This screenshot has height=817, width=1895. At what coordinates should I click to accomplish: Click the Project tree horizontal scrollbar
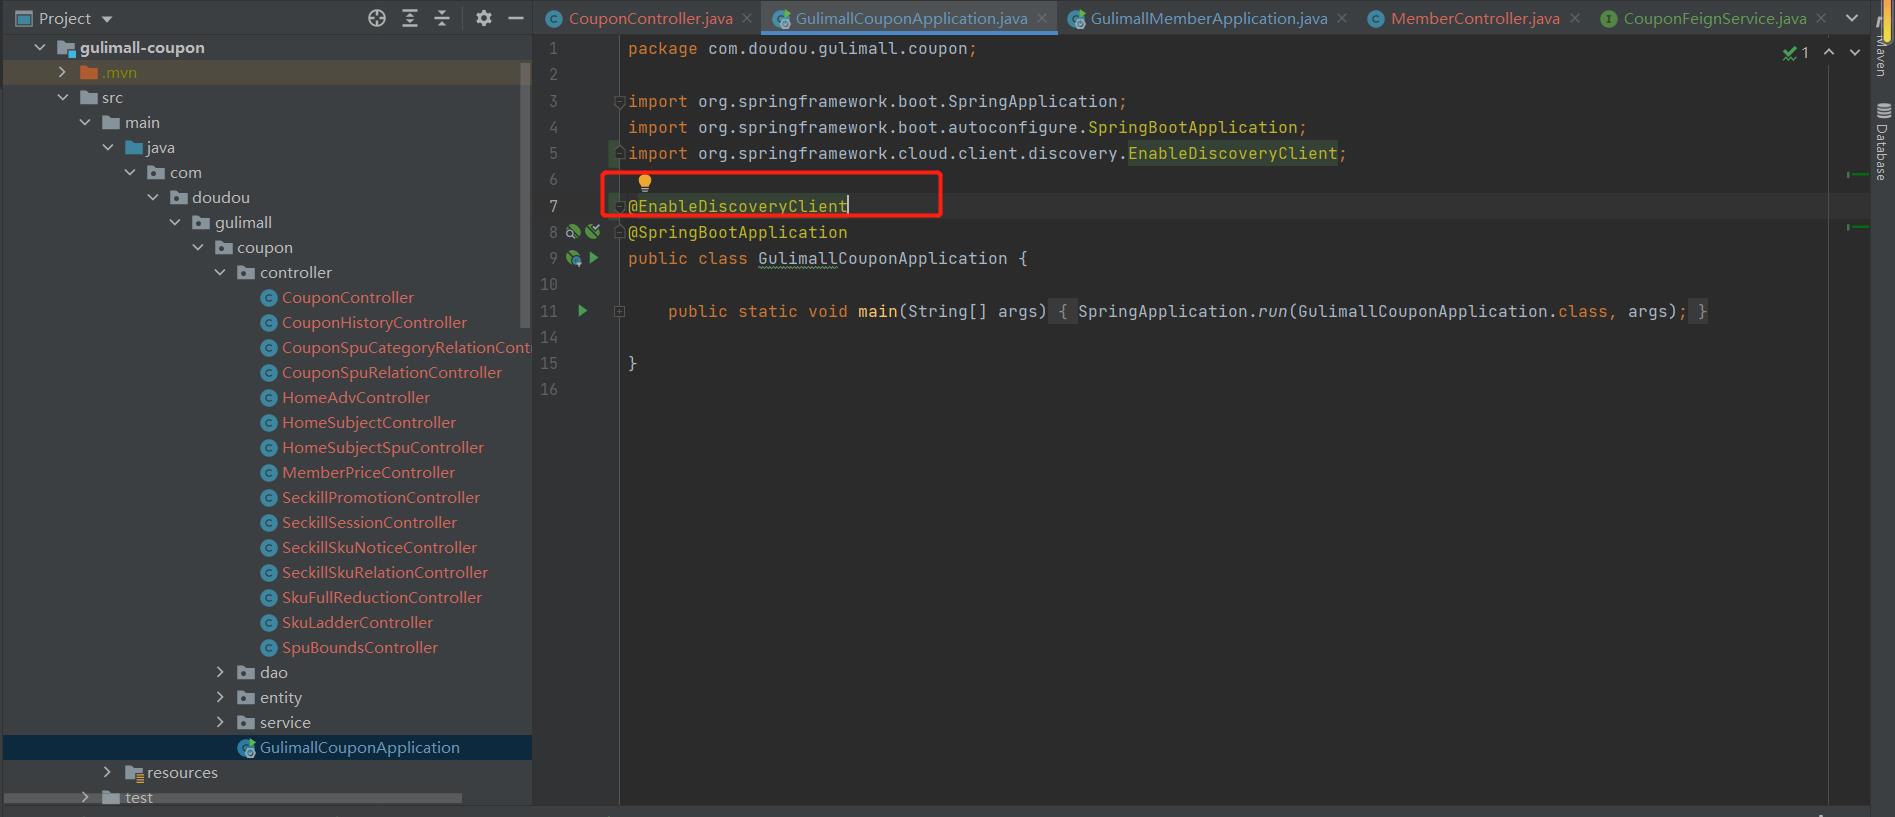pos(233,798)
